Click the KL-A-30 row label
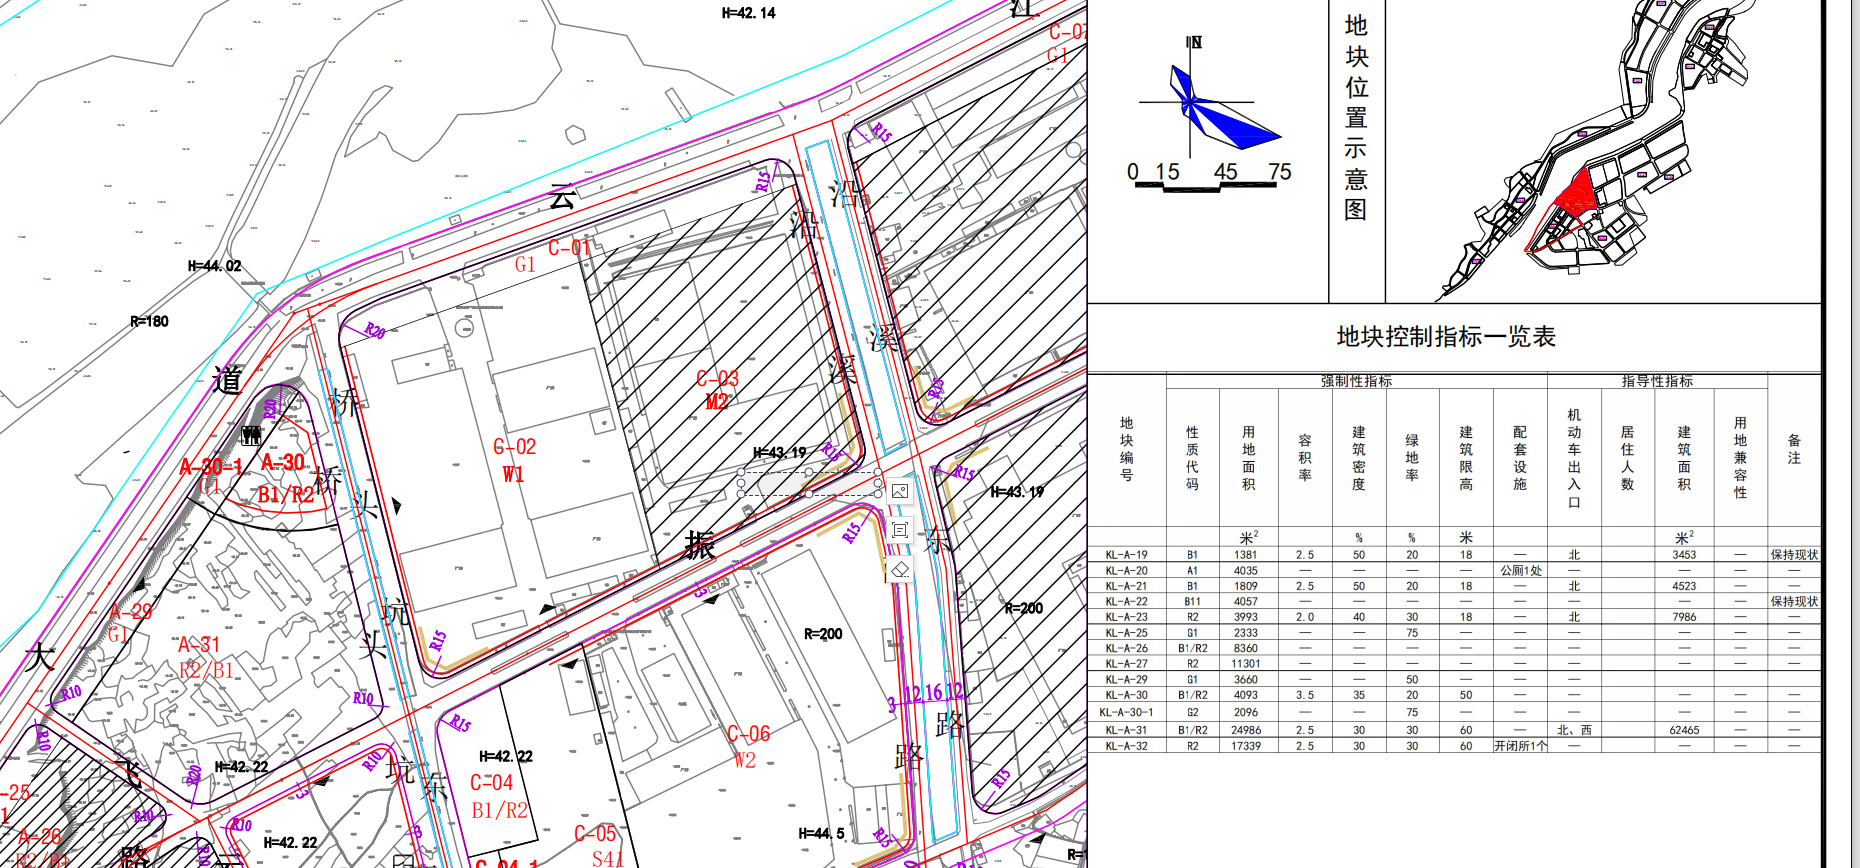Screen dimensions: 1860x868 pos(1126,695)
